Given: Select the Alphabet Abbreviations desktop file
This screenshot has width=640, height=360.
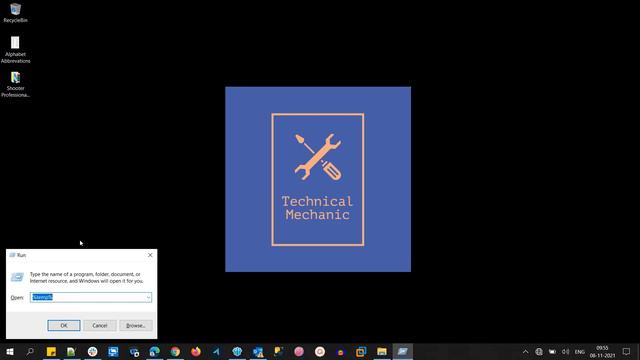Looking at the screenshot, I should coord(16,50).
